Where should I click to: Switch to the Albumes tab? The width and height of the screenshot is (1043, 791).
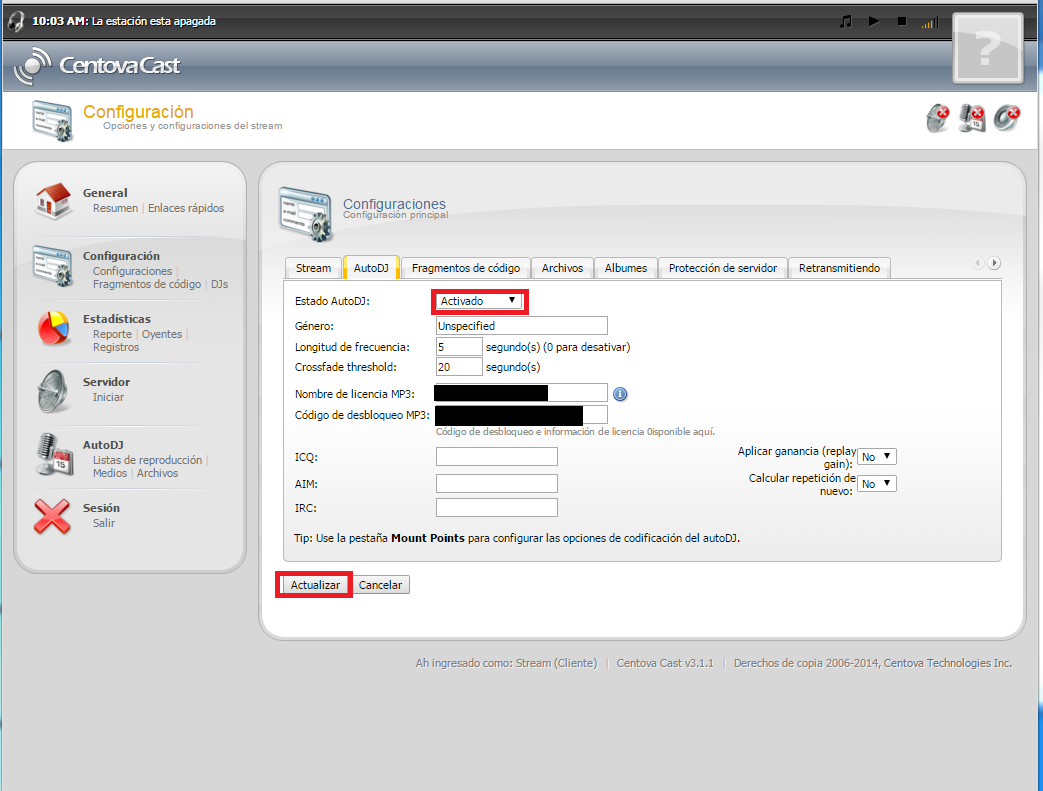(x=626, y=268)
